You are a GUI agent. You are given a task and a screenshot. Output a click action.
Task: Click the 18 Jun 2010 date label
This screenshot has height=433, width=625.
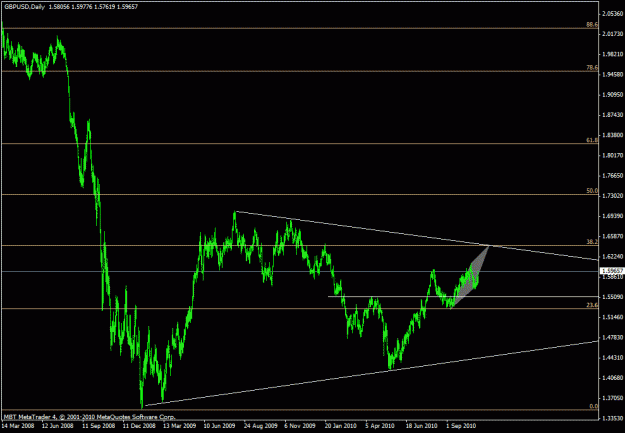click(421, 426)
